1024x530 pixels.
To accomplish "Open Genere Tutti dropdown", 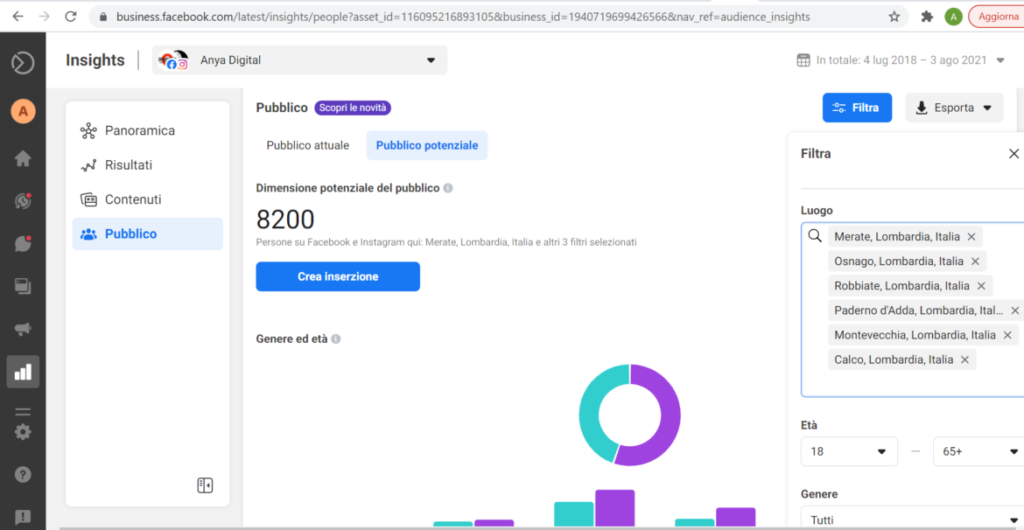I will [x=912, y=520].
